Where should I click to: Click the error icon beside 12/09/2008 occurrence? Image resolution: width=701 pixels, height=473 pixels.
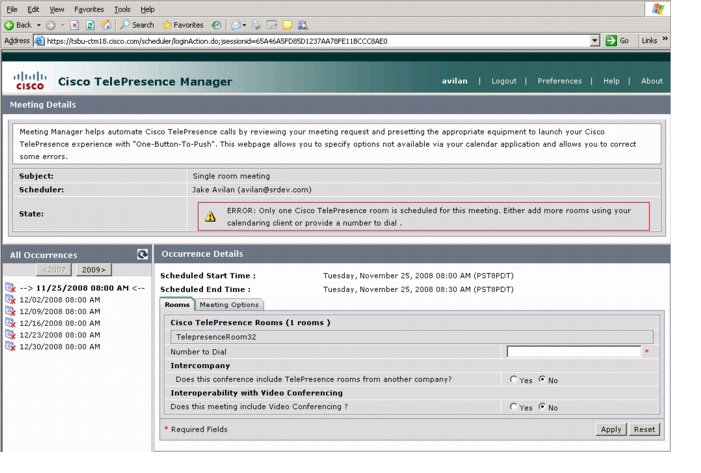(10, 311)
